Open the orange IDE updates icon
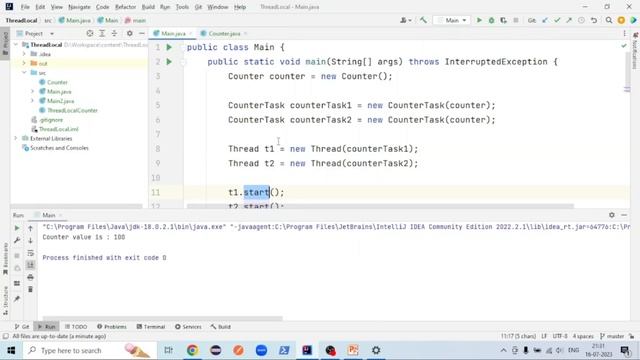The width and height of the screenshot is (640, 360). (x=621, y=20)
